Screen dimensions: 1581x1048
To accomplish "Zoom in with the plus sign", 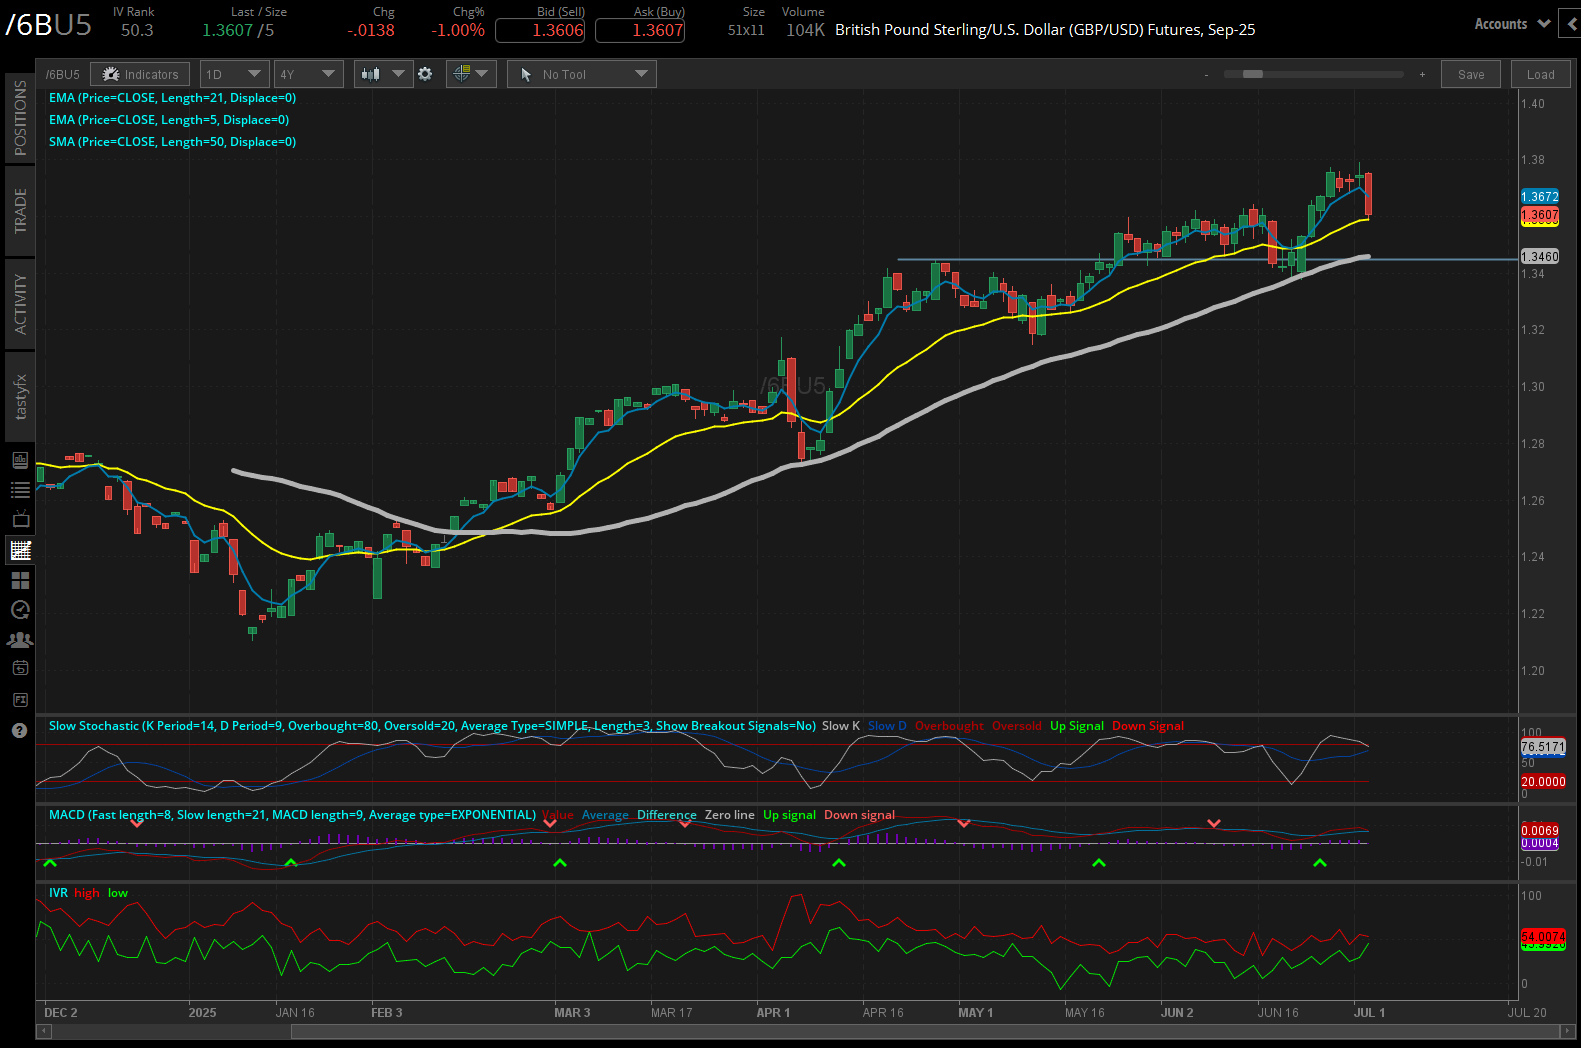I will (x=1422, y=74).
